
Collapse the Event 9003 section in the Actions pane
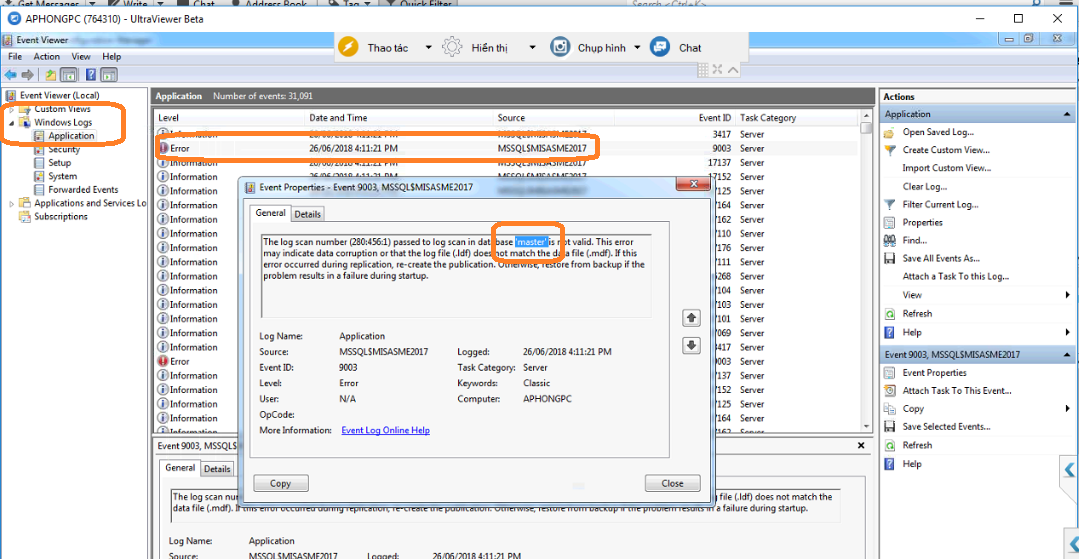click(1067, 355)
